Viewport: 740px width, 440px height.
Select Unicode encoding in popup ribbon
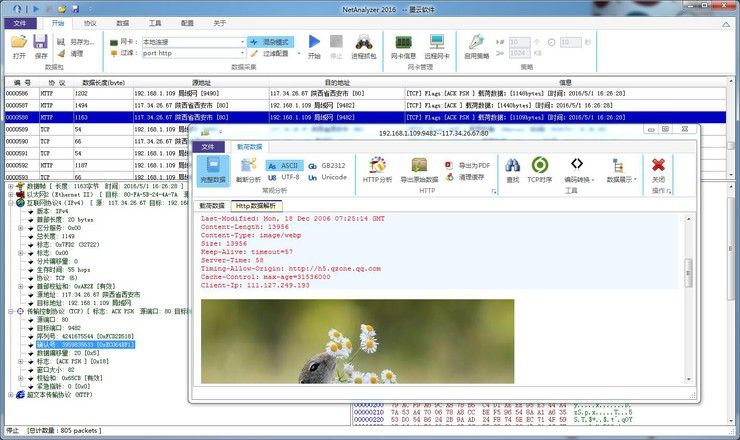click(327, 178)
